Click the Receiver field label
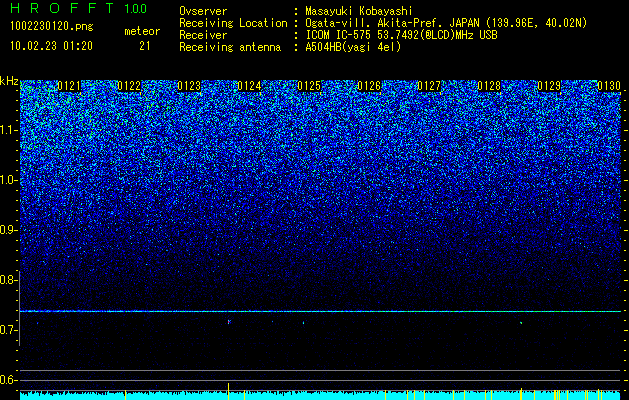Image resolution: width=629 pixels, height=400 pixels. (x=203, y=36)
